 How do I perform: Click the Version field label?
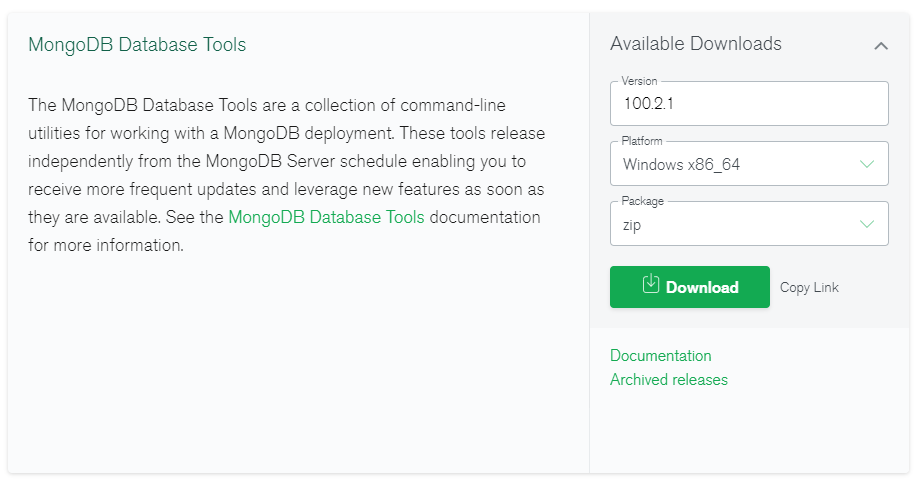click(x=639, y=81)
